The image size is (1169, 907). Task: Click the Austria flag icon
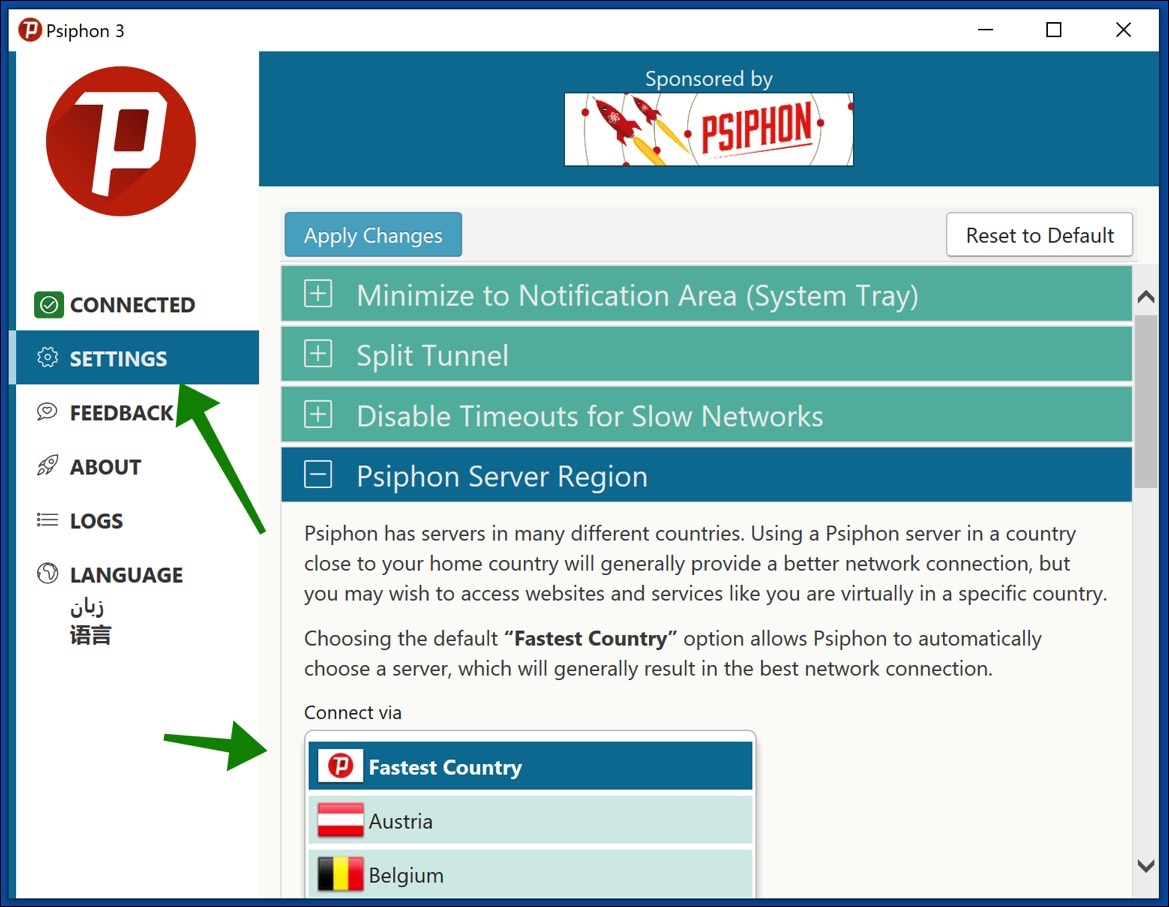341,821
